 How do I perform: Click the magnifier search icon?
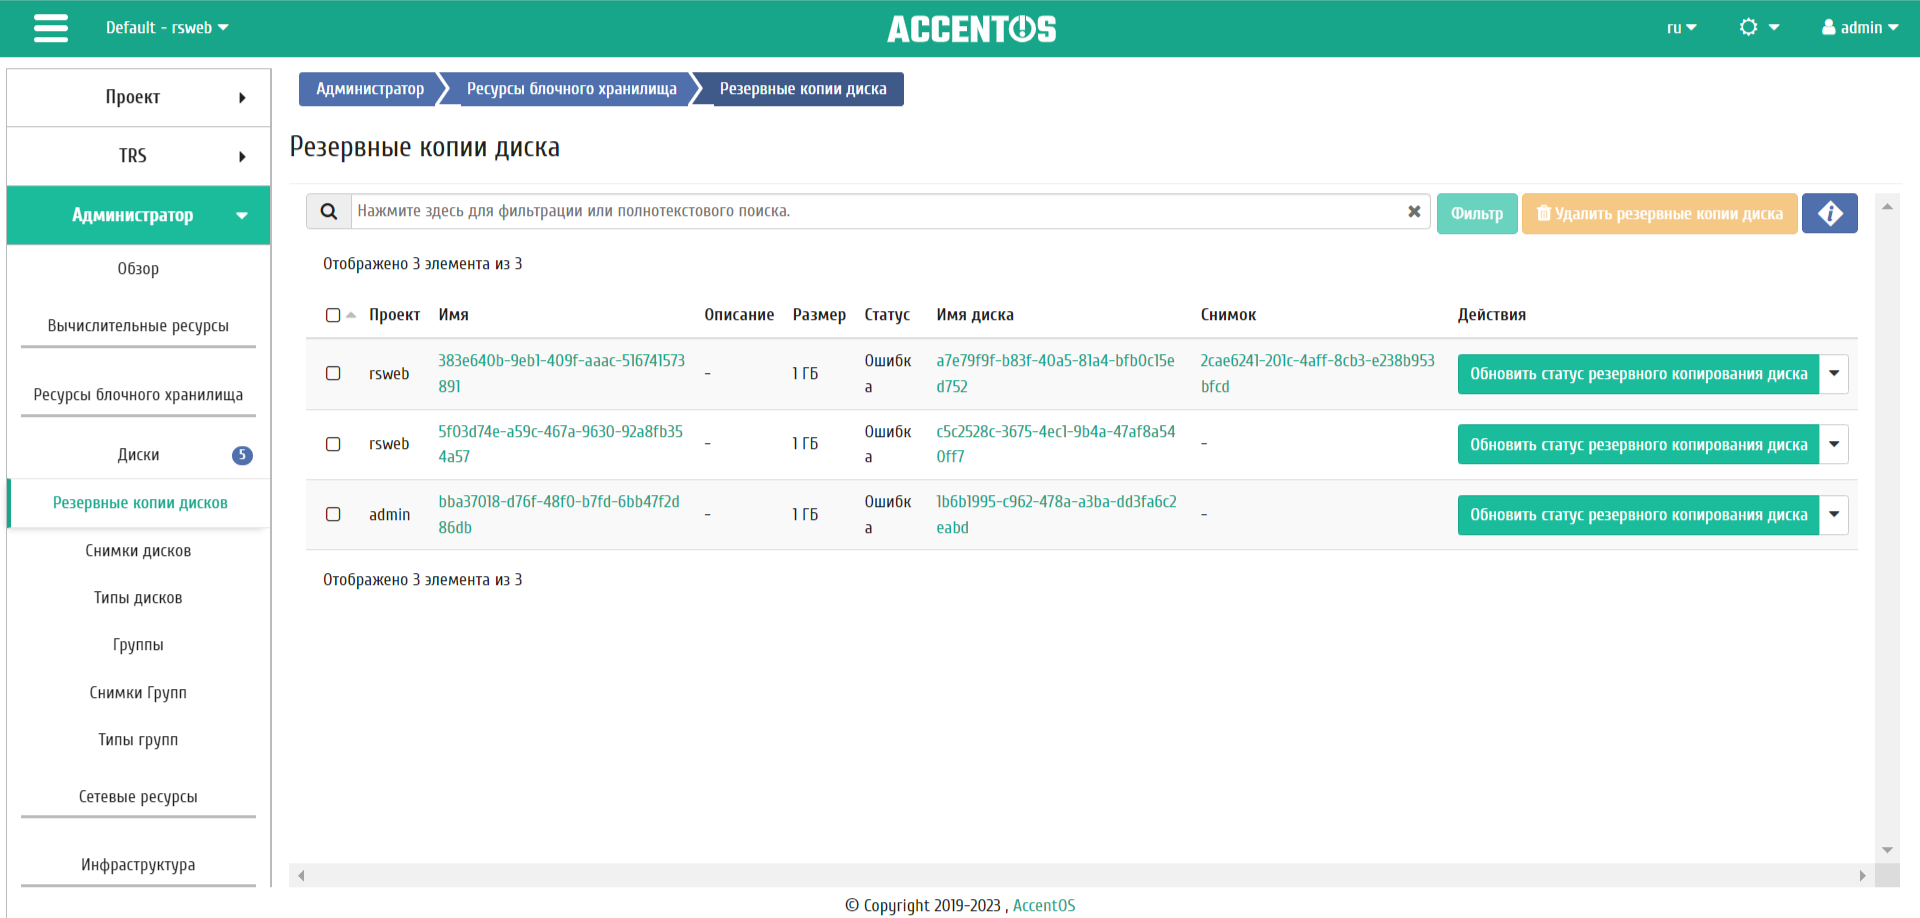(328, 212)
